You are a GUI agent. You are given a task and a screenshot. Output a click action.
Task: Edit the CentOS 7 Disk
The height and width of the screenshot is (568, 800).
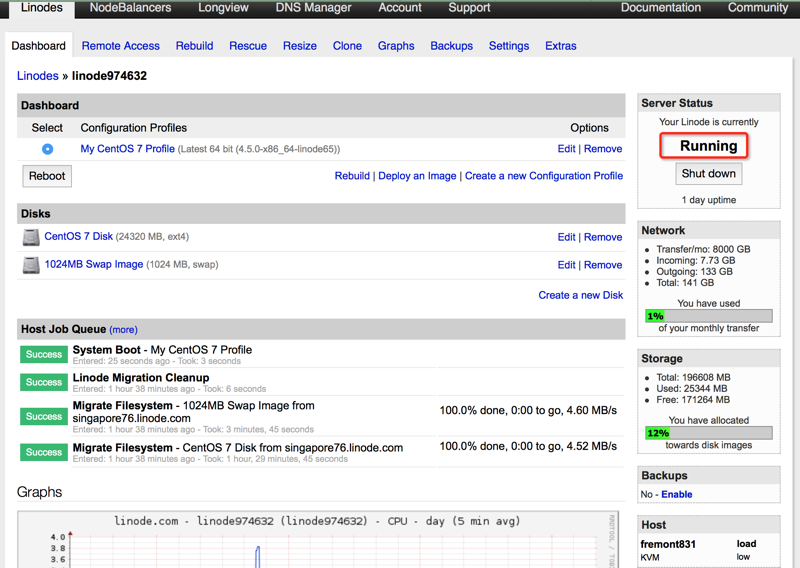tap(566, 237)
